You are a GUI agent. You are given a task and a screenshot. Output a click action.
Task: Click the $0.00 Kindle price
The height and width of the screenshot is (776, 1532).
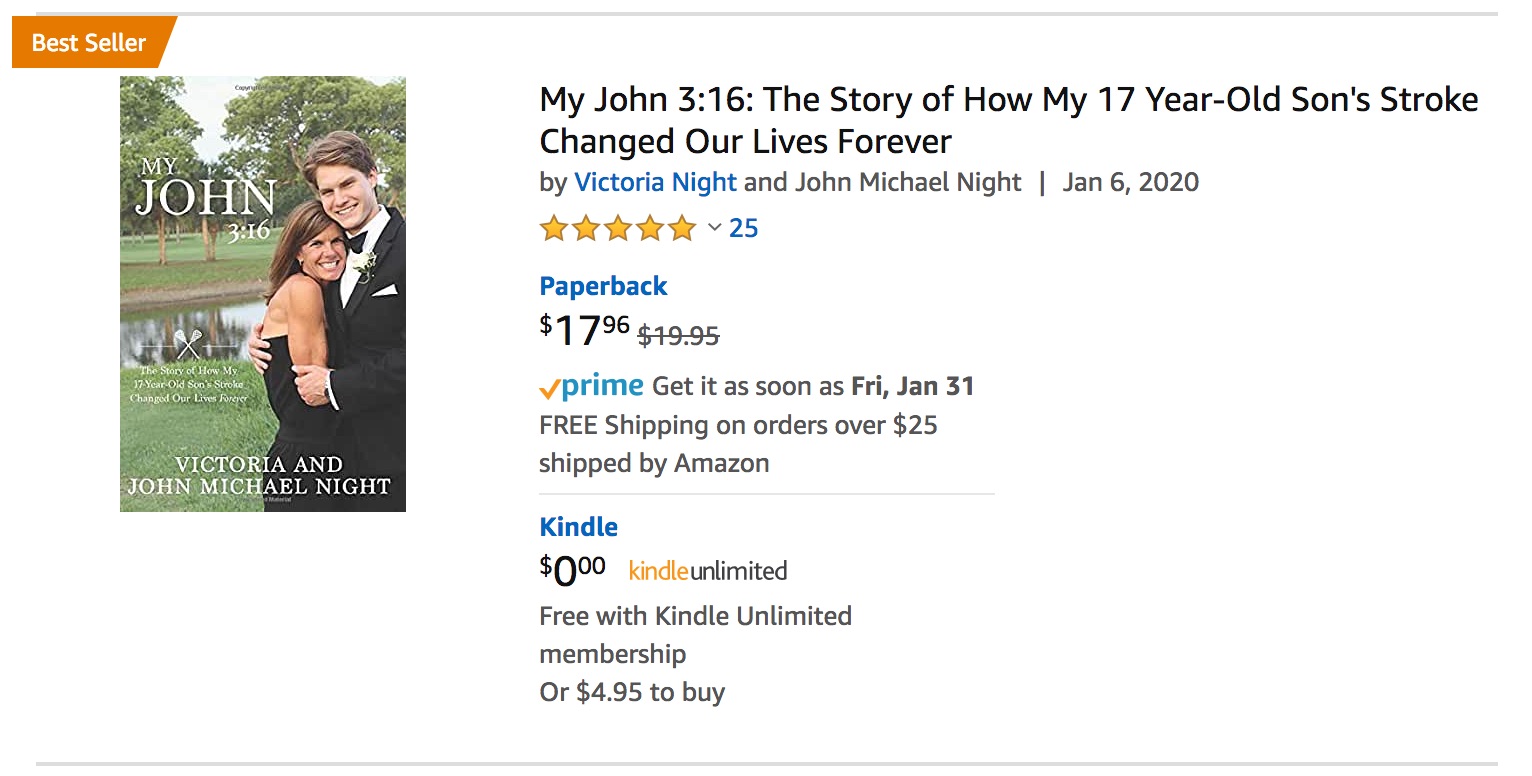click(x=573, y=571)
